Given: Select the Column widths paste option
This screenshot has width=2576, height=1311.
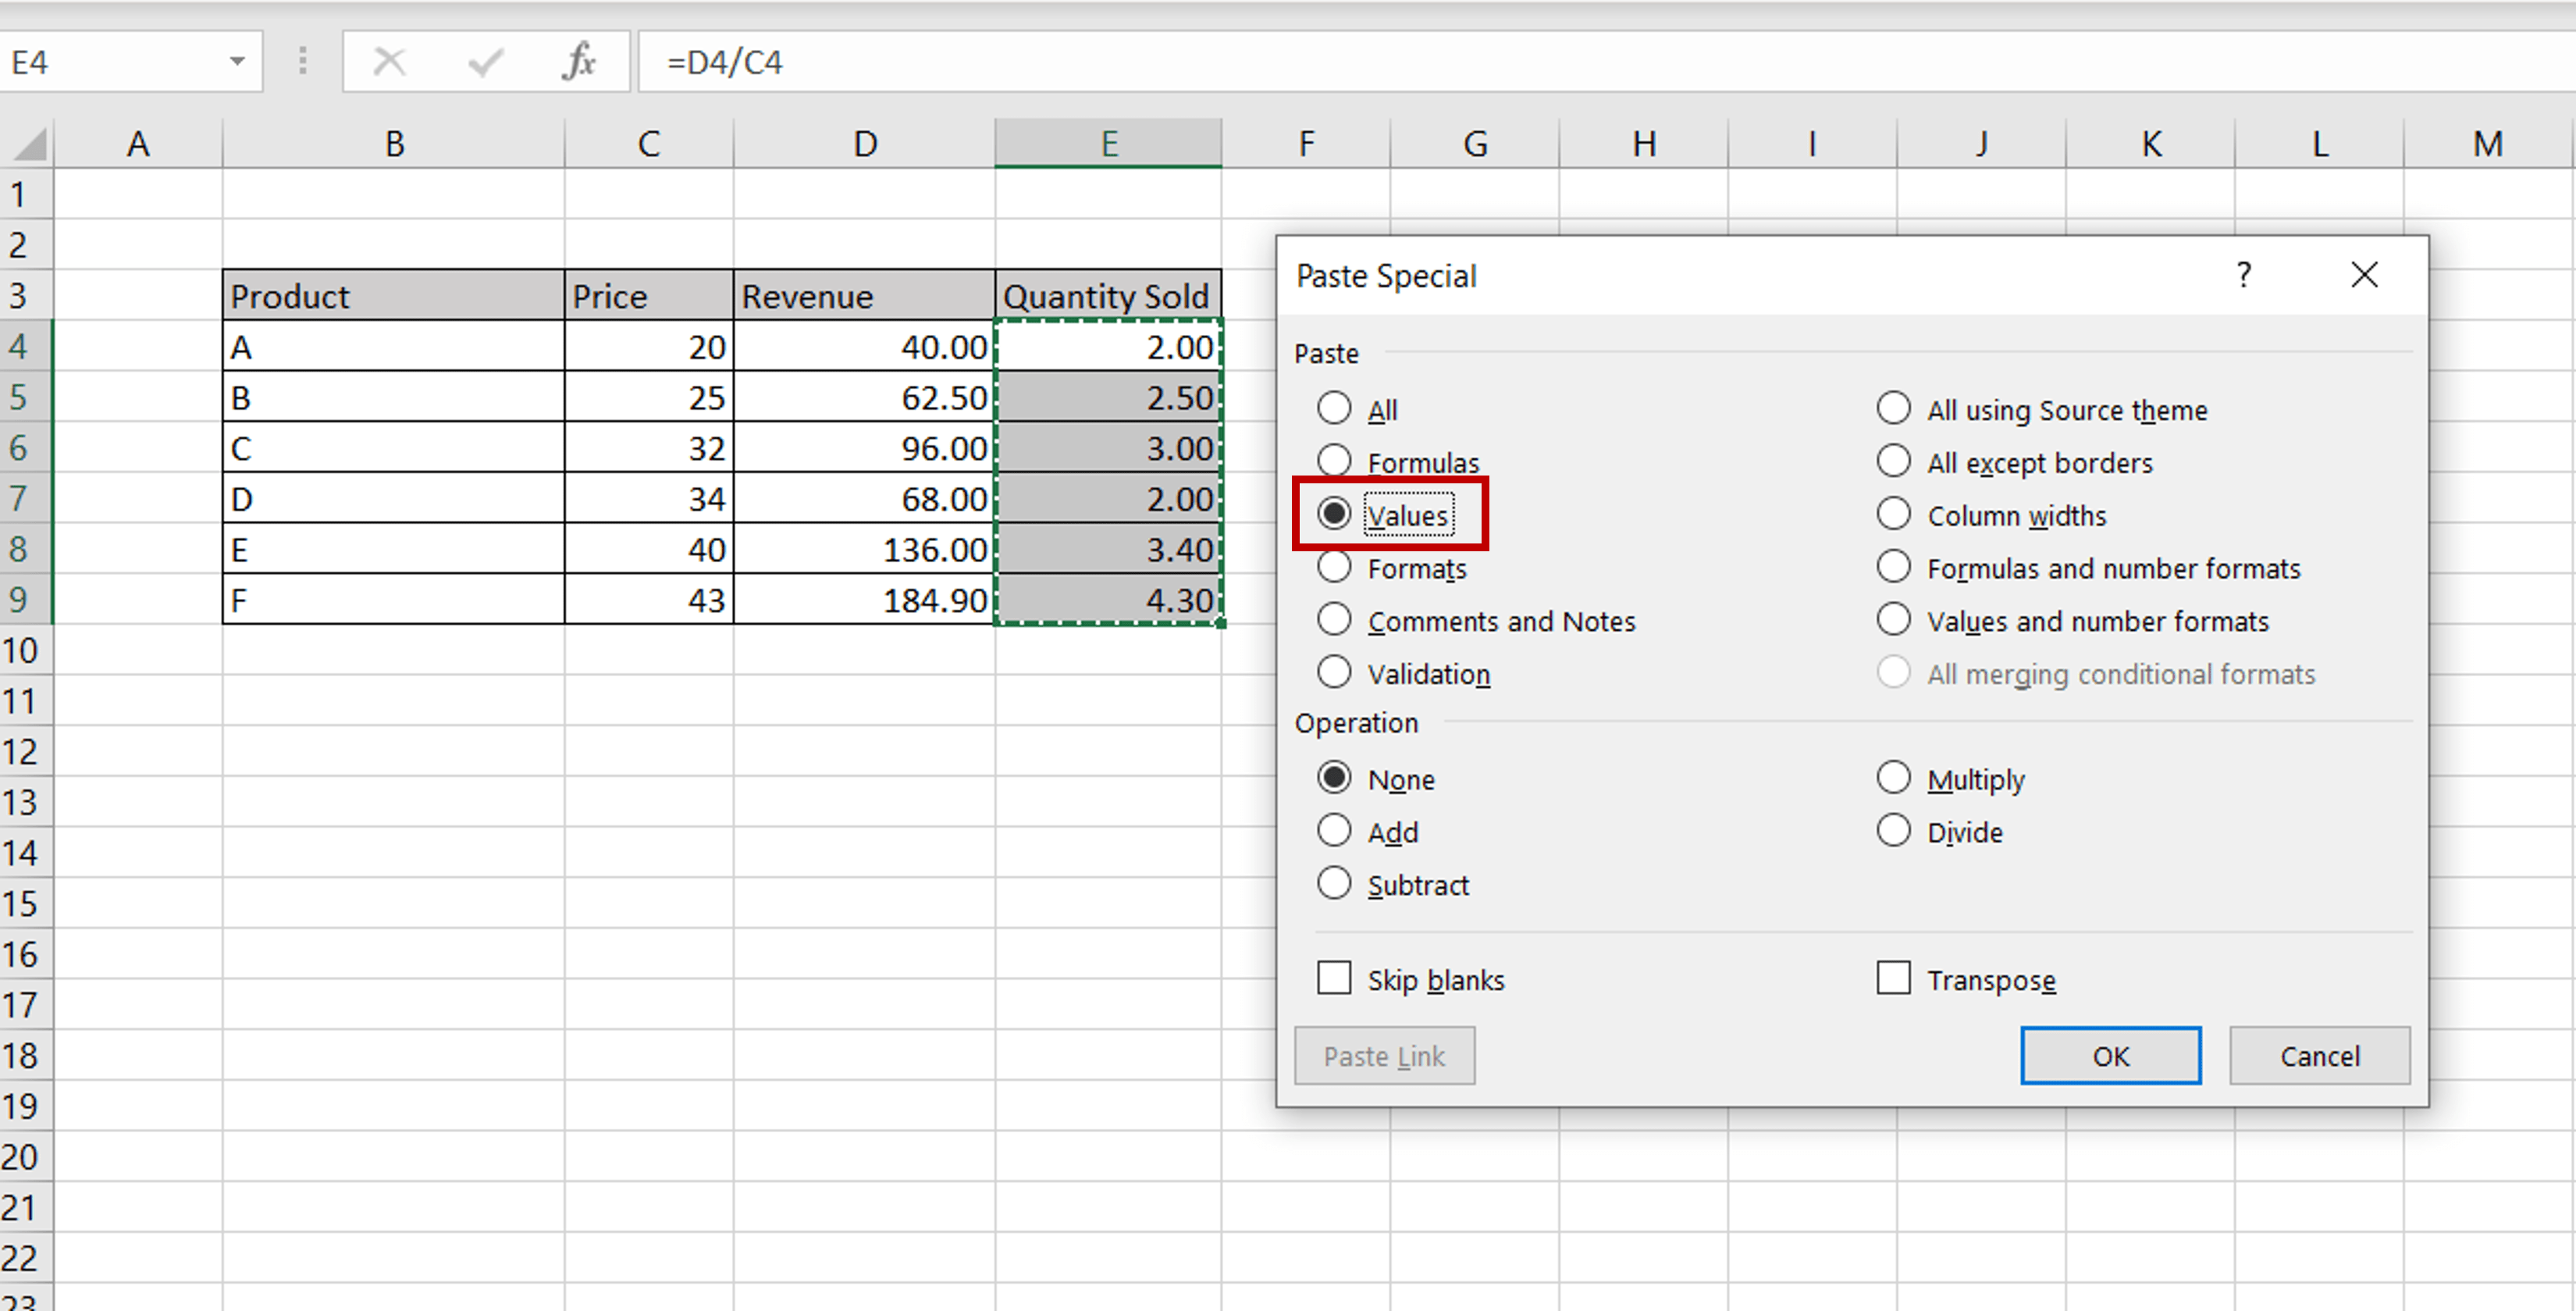Looking at the screenshot, I should [1893, 514].
